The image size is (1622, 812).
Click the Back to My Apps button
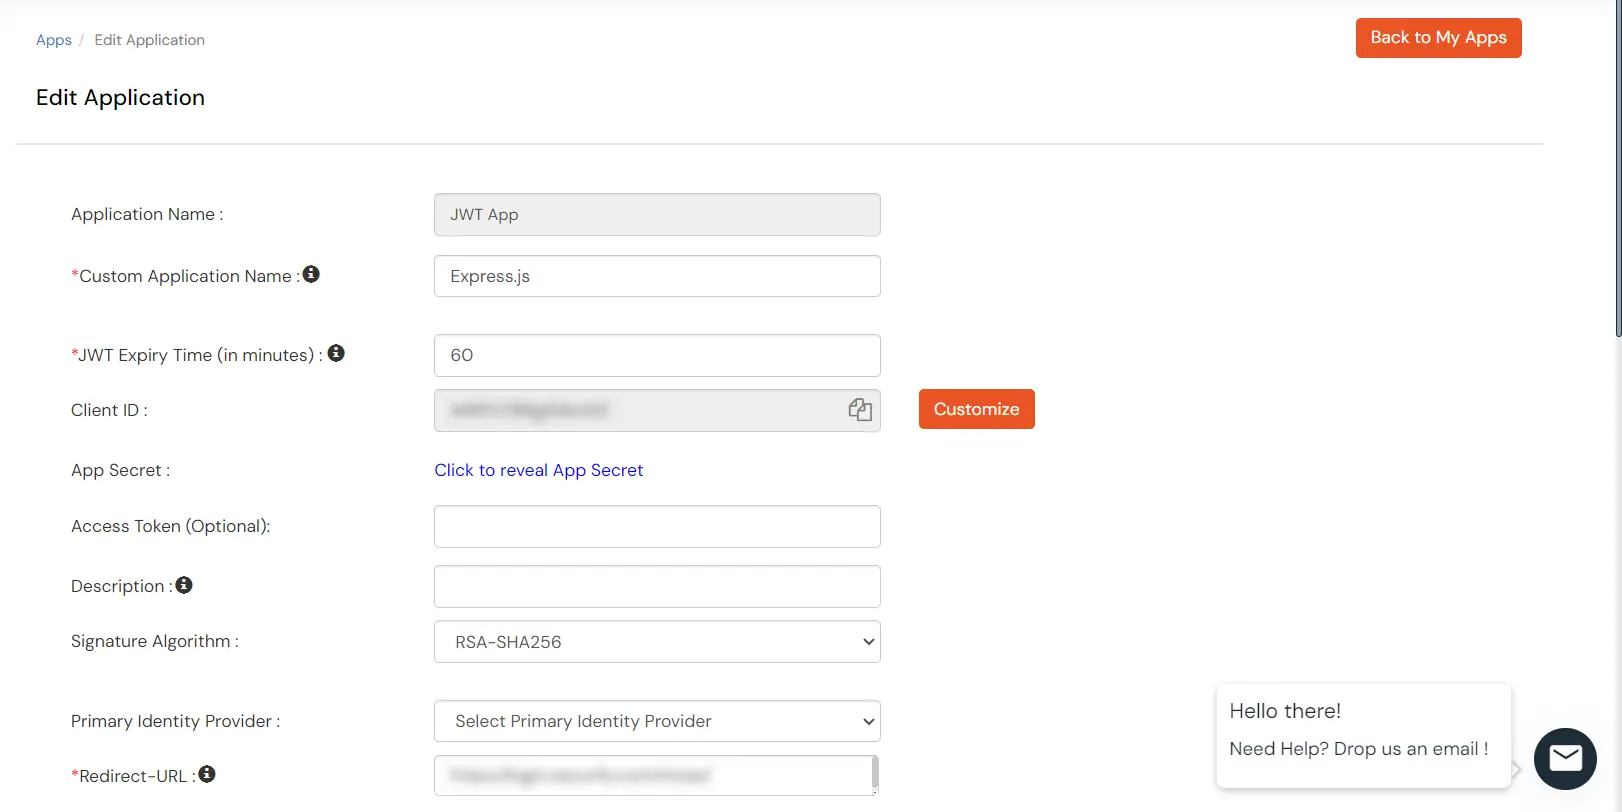click(x=1438, y=38)
